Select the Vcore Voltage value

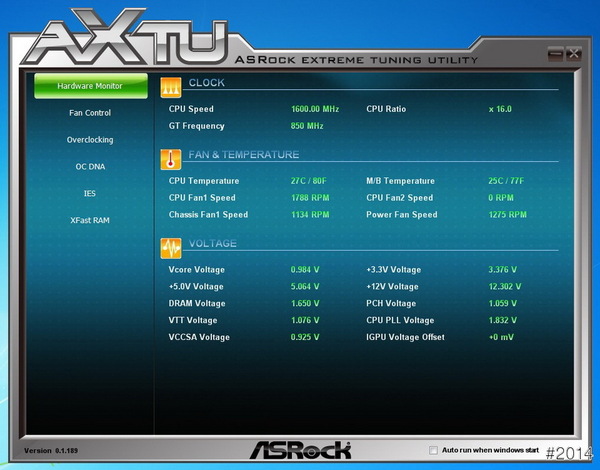(305, 270)
